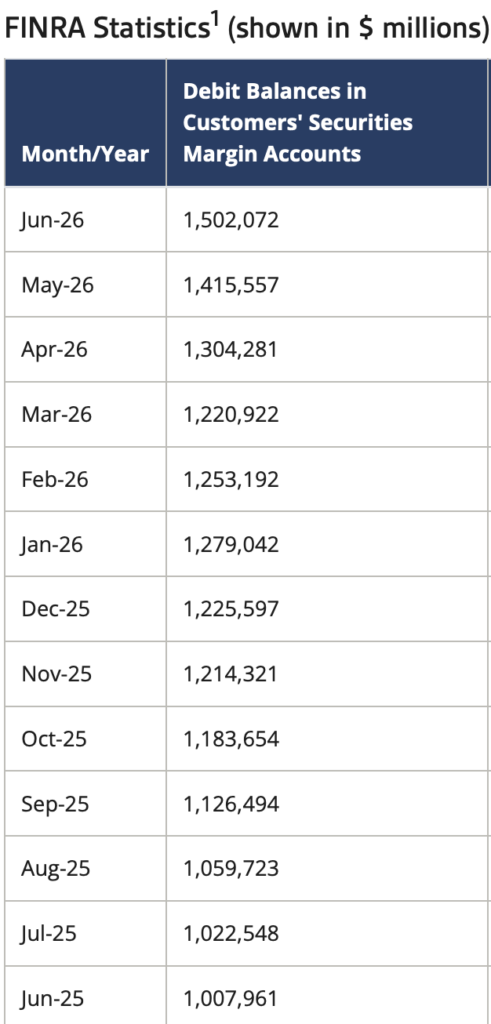Viewport: 491px width, 1024px height.
Task: Select the Dec-25 row label
Action: click(x=55, y=609)
